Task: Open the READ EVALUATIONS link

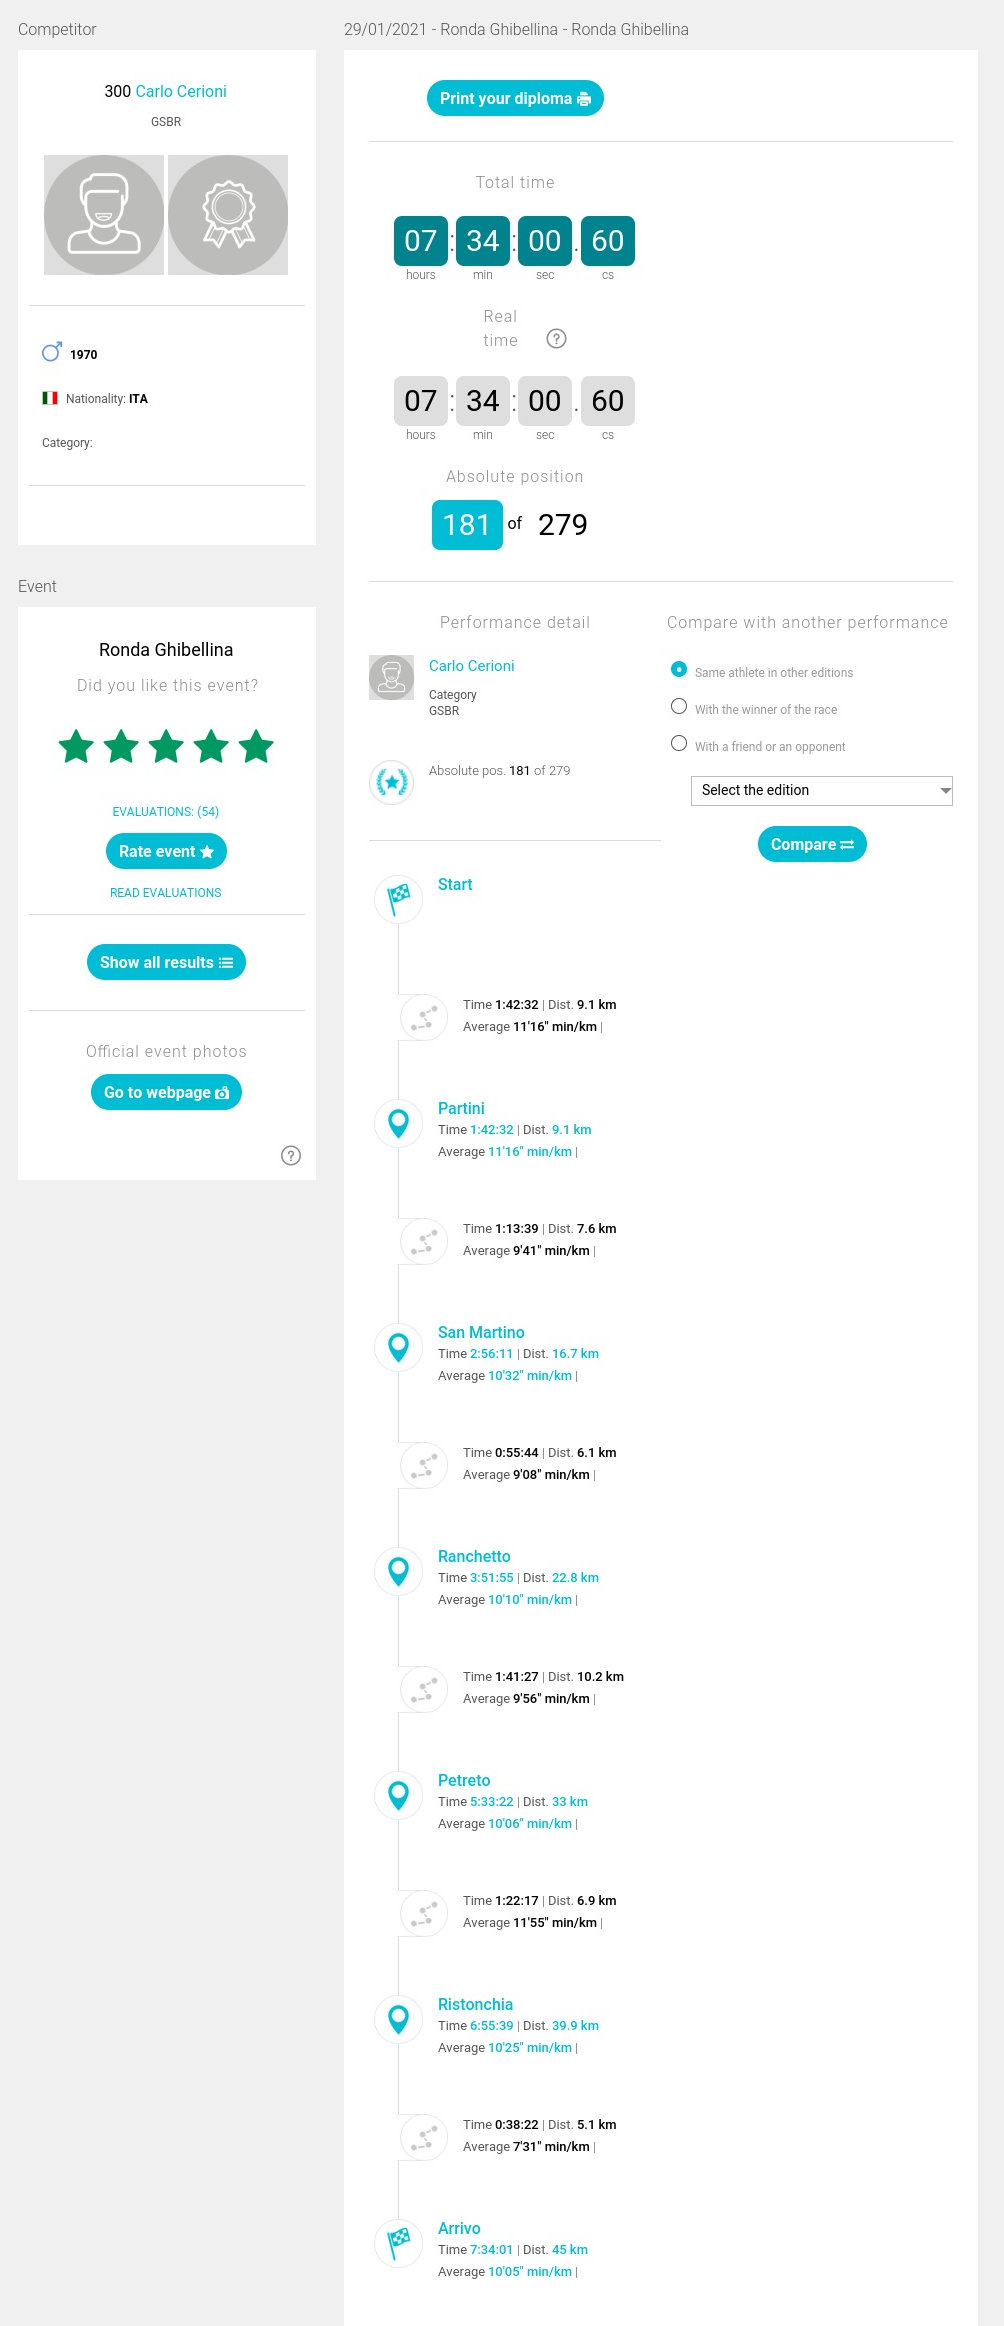Action: click(x=166, y=893)
